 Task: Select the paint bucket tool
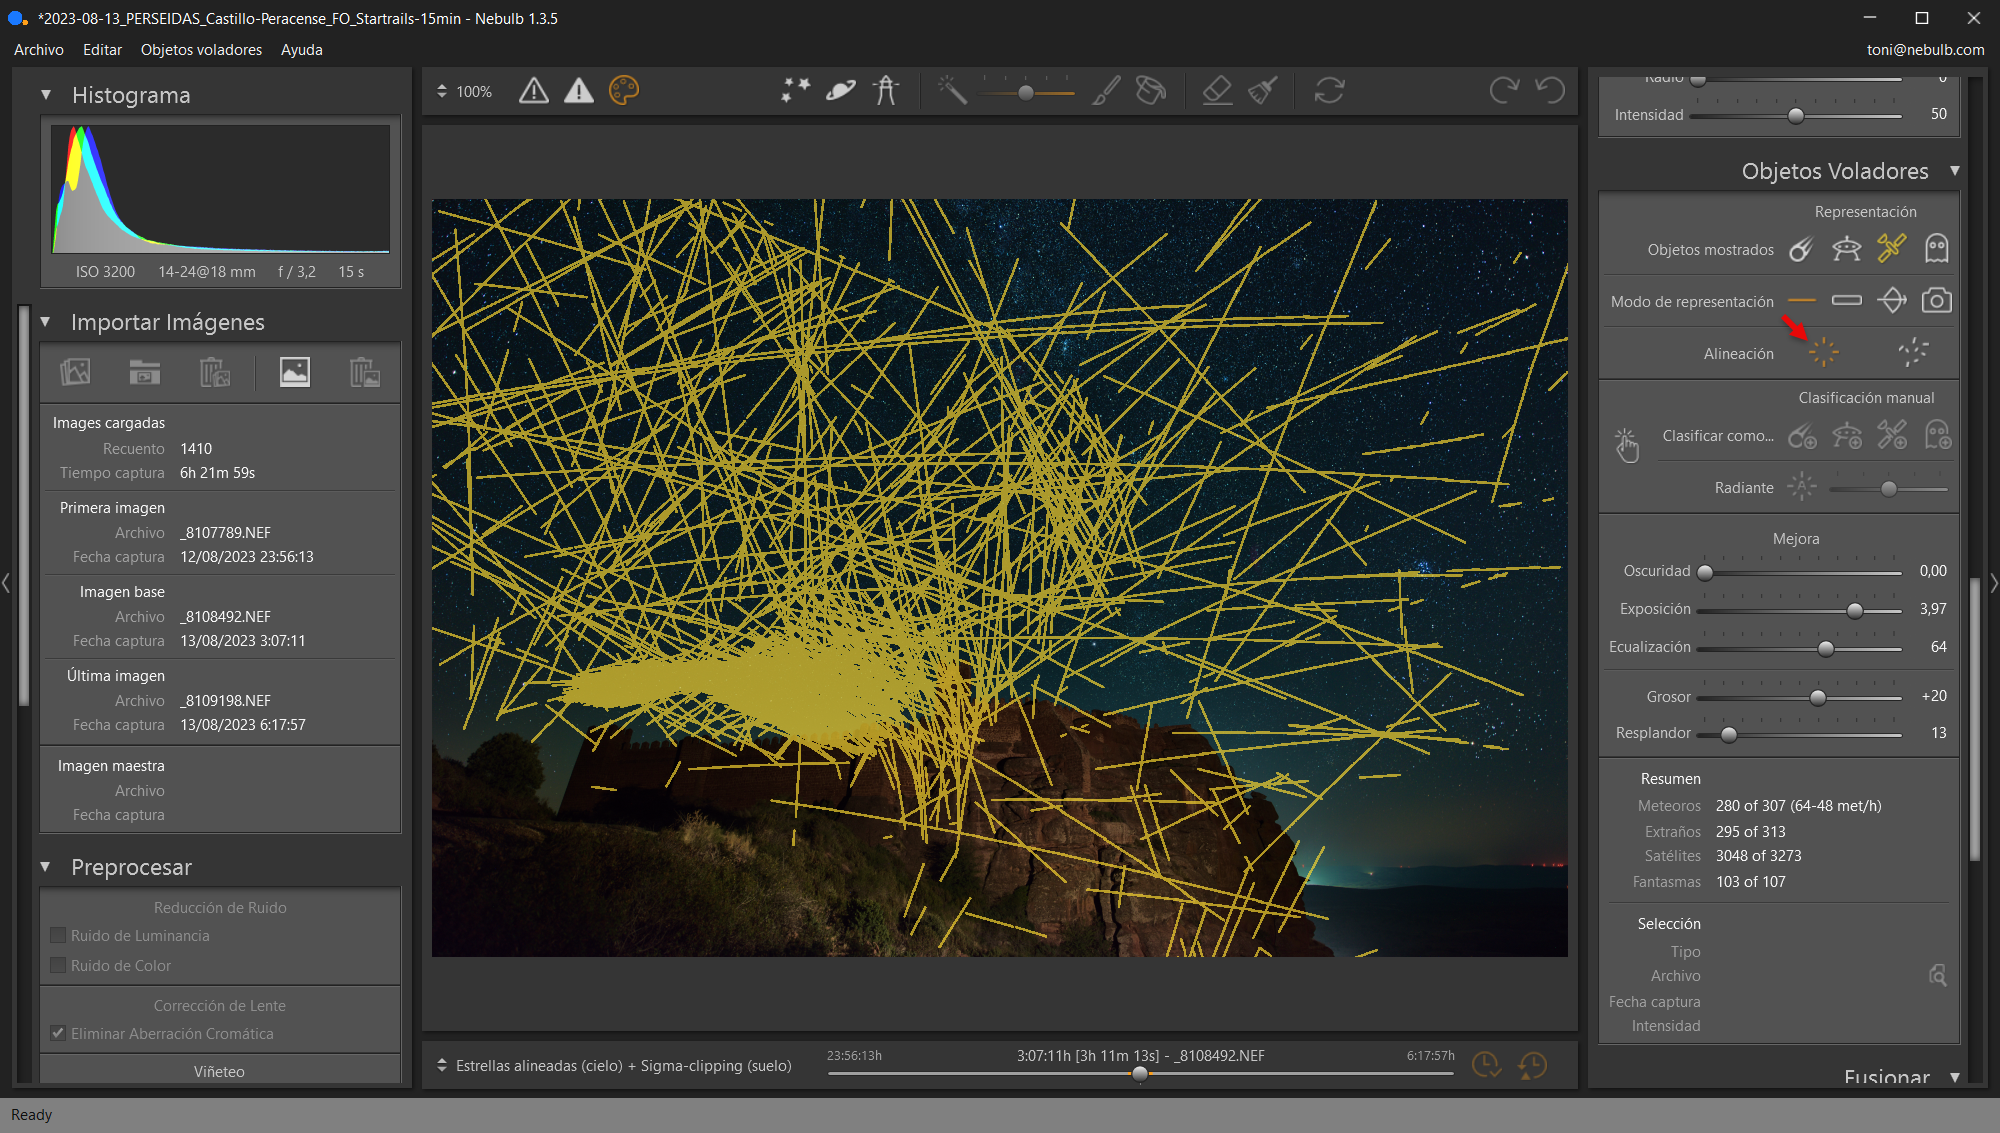coord(1151,91)
